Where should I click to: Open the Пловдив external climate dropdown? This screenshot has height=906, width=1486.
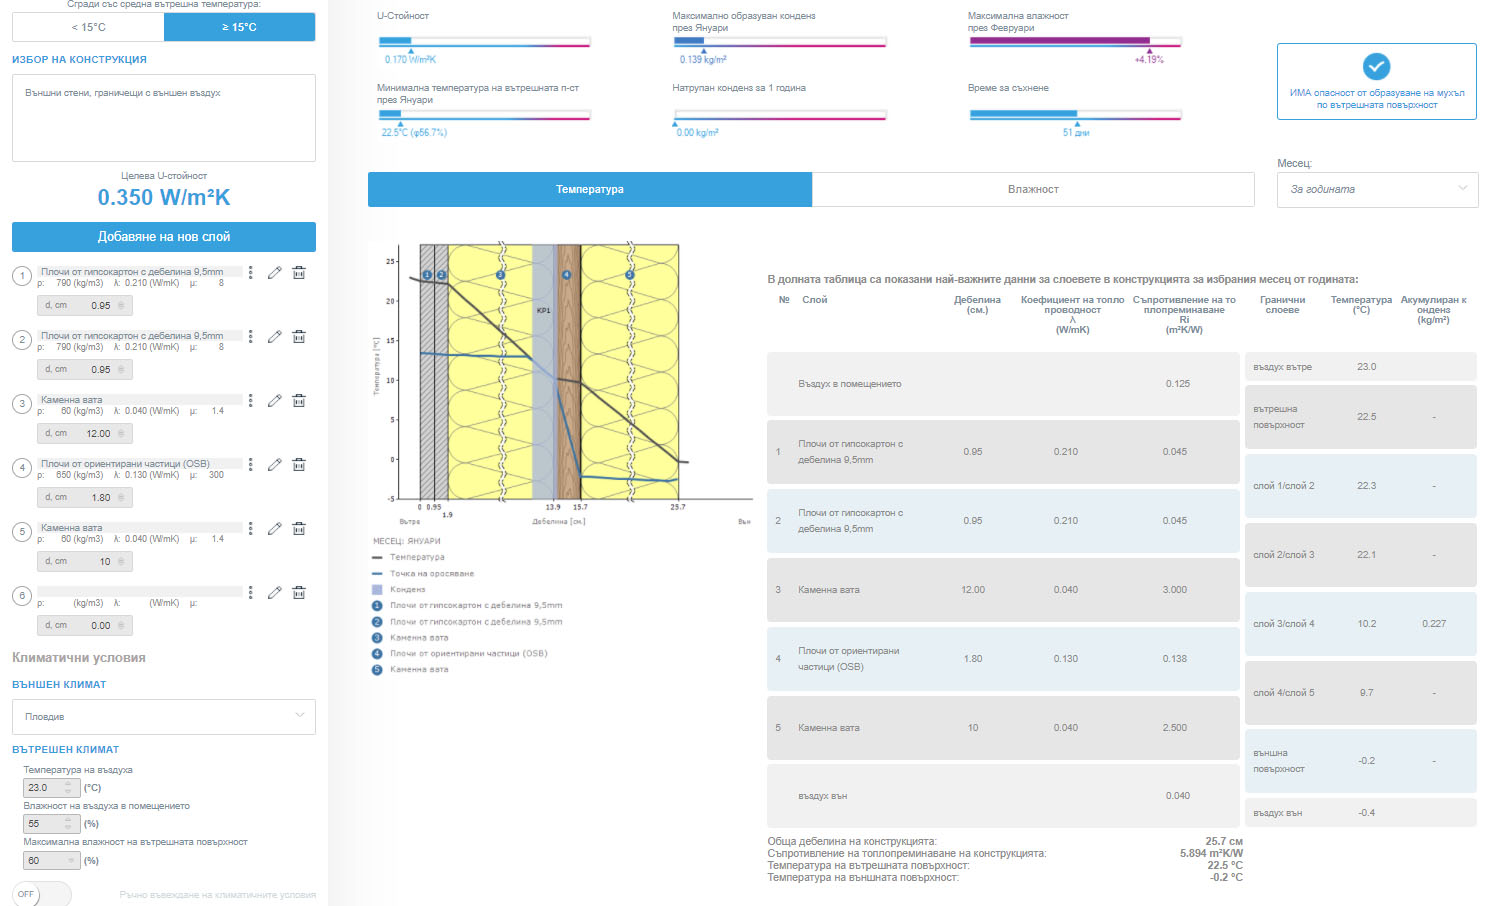point(164,716)
